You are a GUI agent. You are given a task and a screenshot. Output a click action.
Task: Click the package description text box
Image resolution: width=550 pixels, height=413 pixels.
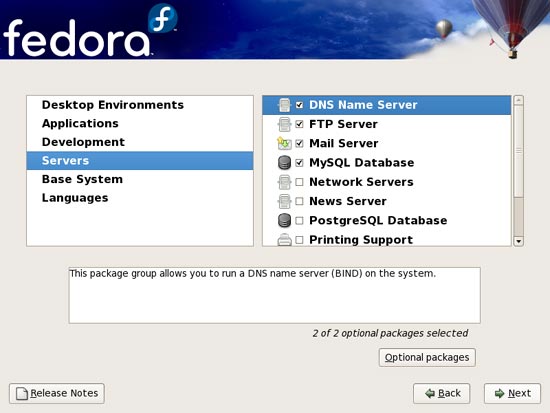click(x=275, y=295)
